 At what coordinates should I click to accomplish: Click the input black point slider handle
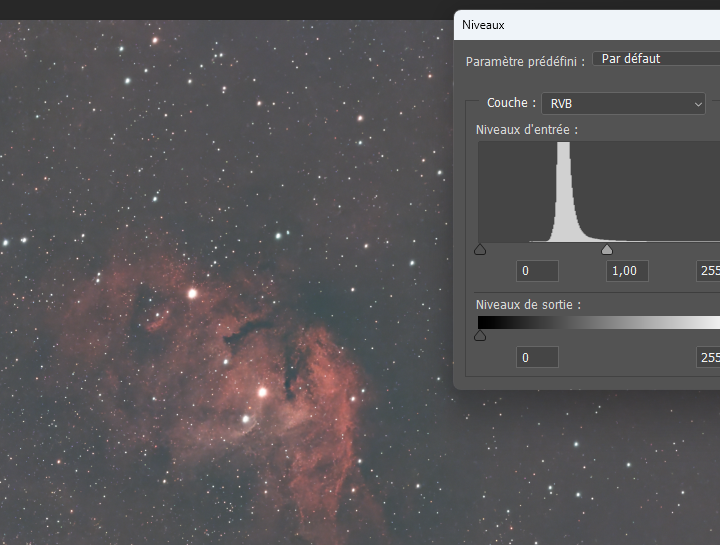point(480,249)
